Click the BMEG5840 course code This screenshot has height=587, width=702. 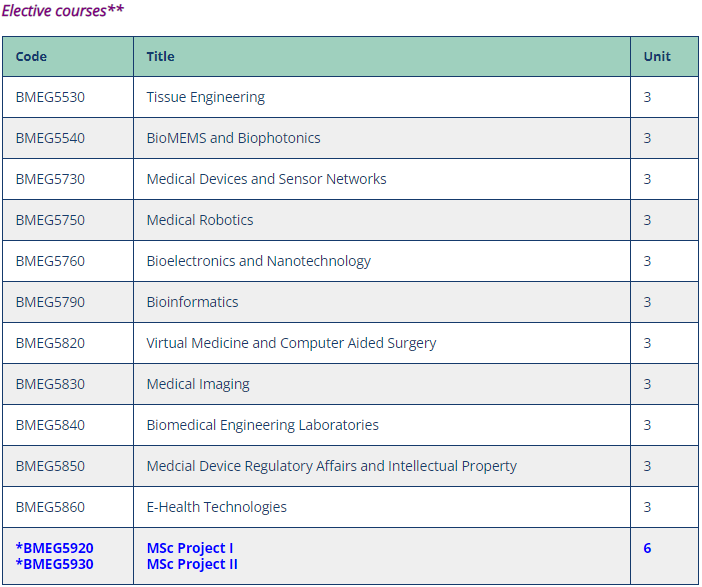pyautogui.click(x=50, y=425)
